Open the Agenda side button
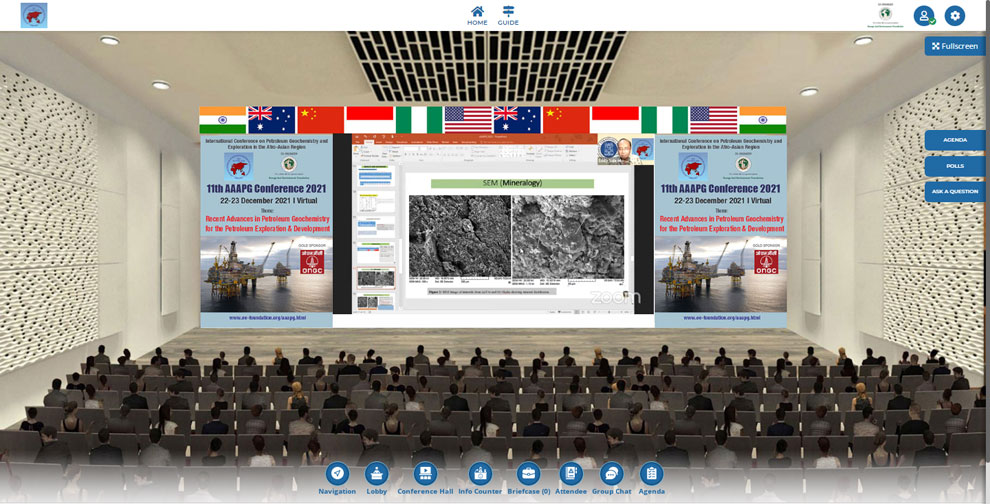 (x=955, y=140)
